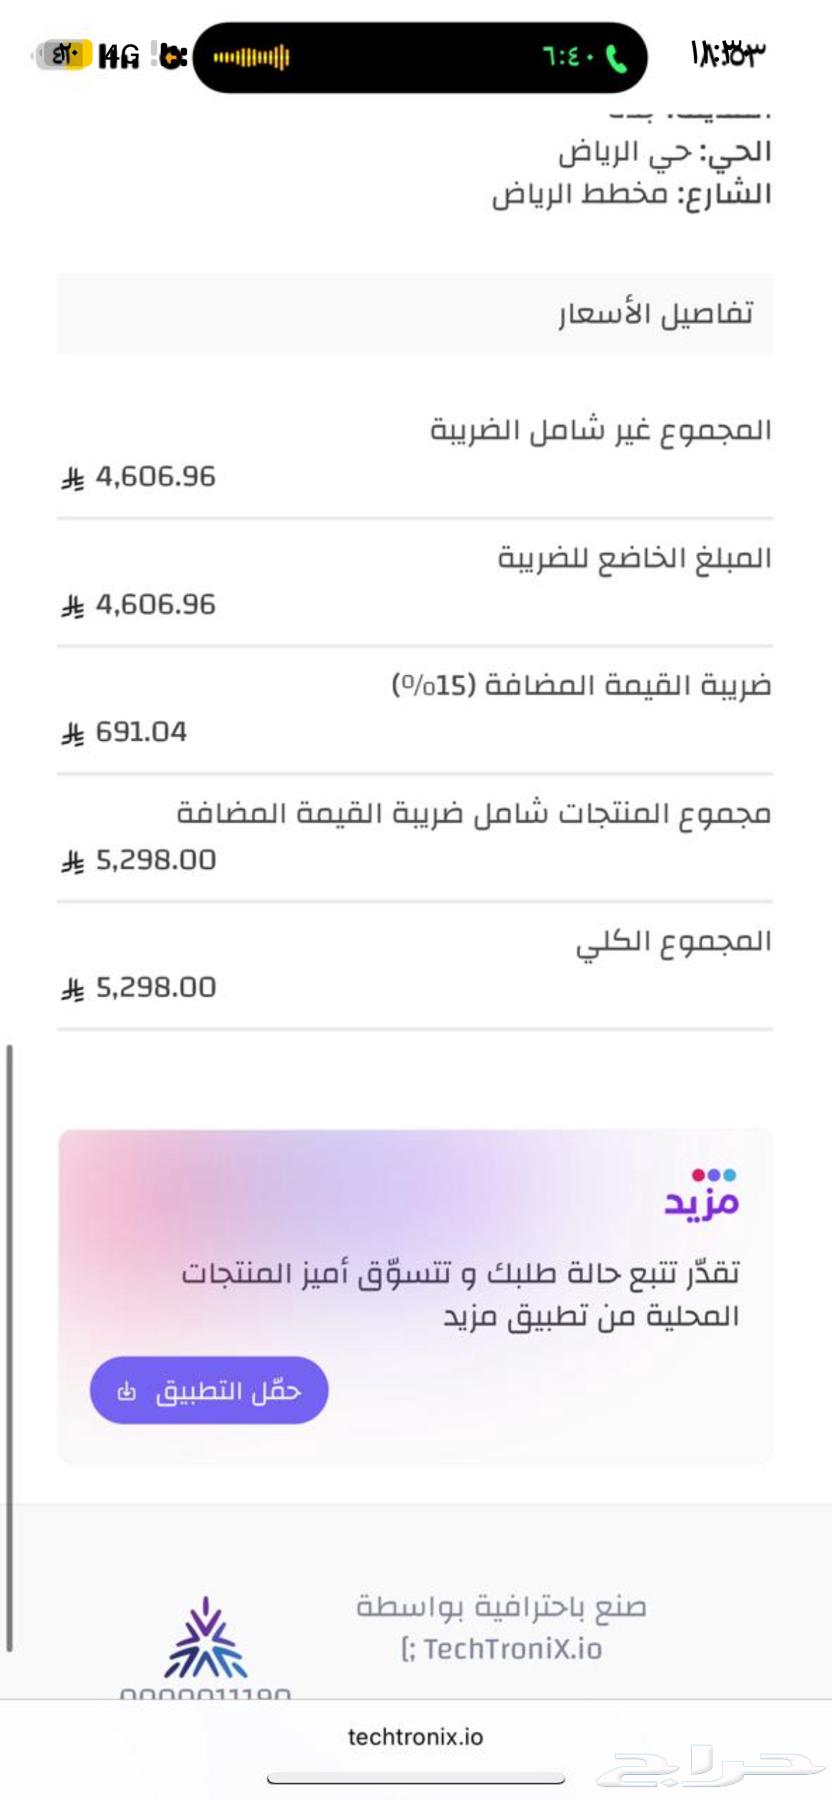
Task: Tap the download app button
Action: point(209,1390)
